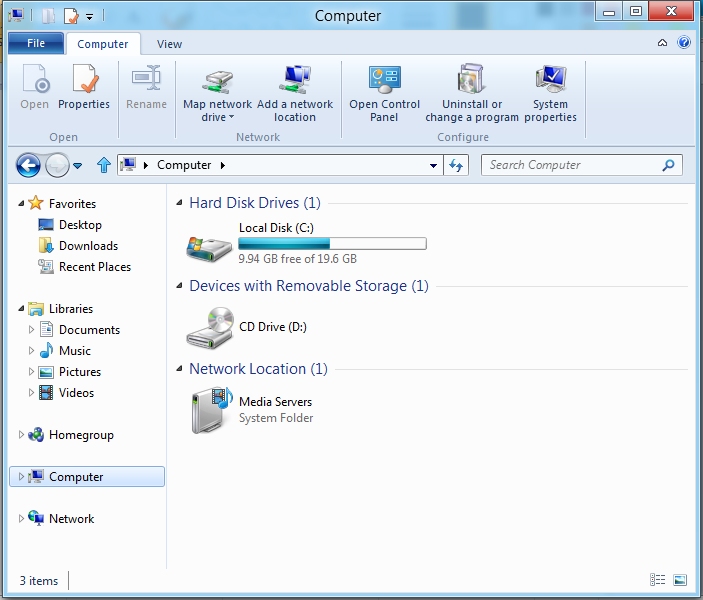Viewport: 703px width, 600px height.
Task: Open Map network drive dropdown arrow
Action: [x=231, y=117]
